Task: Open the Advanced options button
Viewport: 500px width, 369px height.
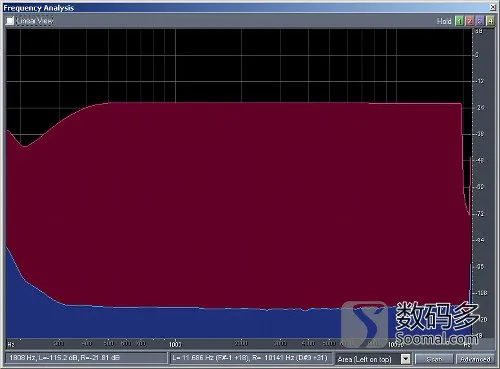Action: tap(475, 359)
